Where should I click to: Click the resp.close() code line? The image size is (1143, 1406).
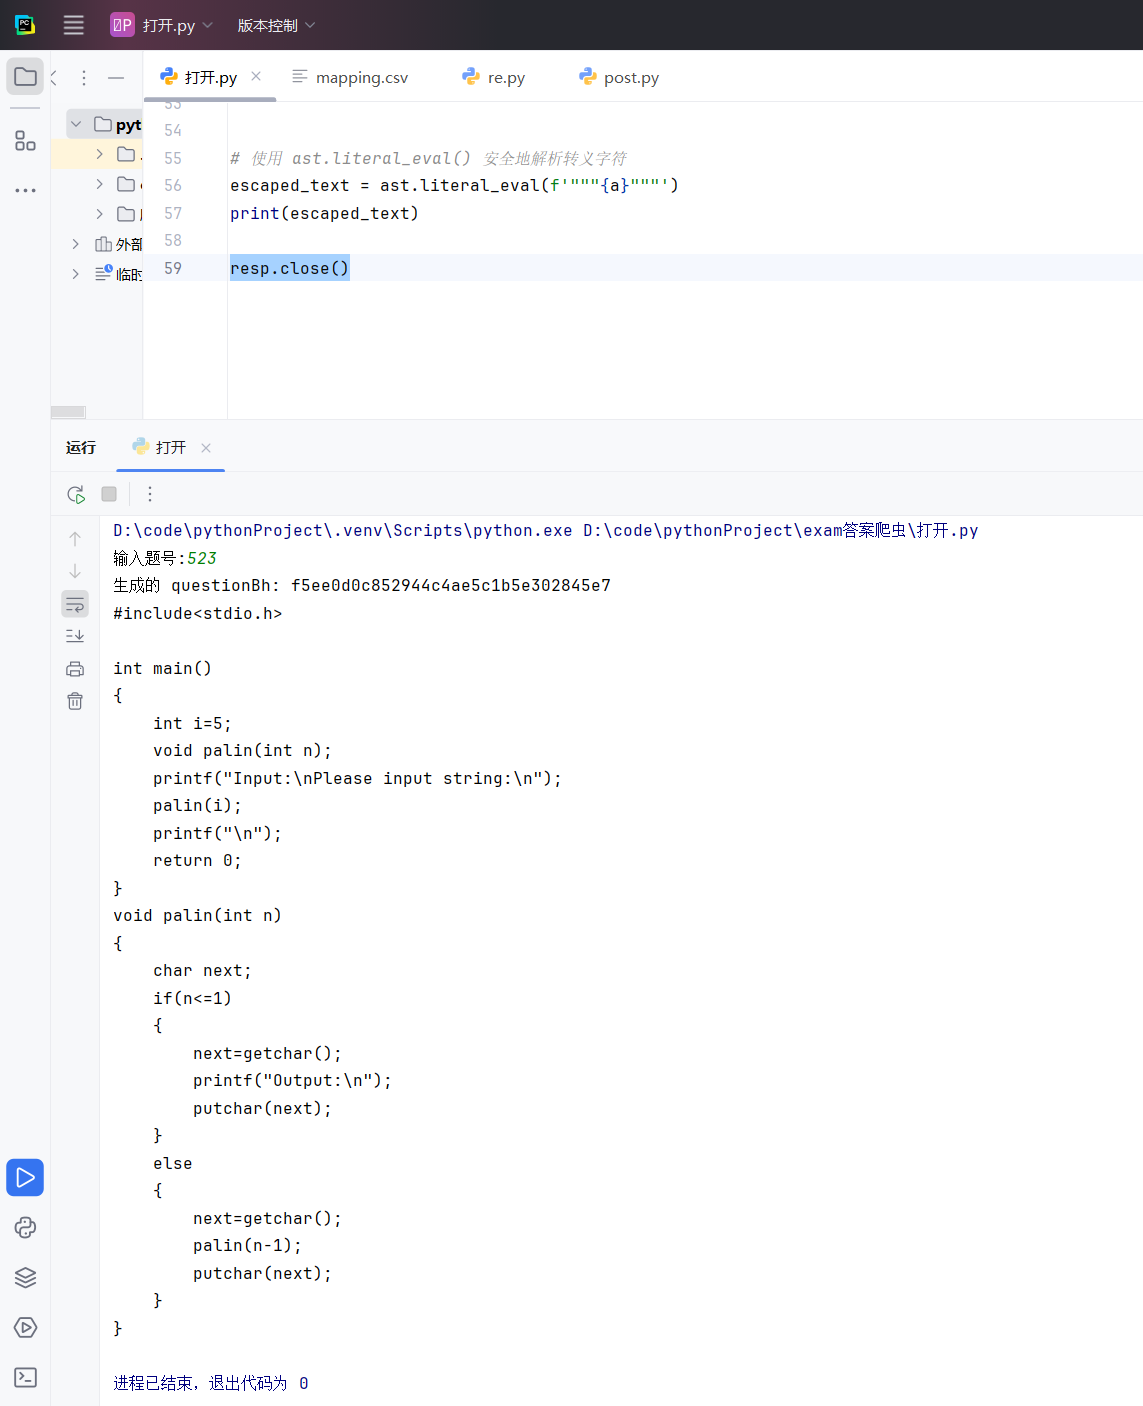pos(290,268)
